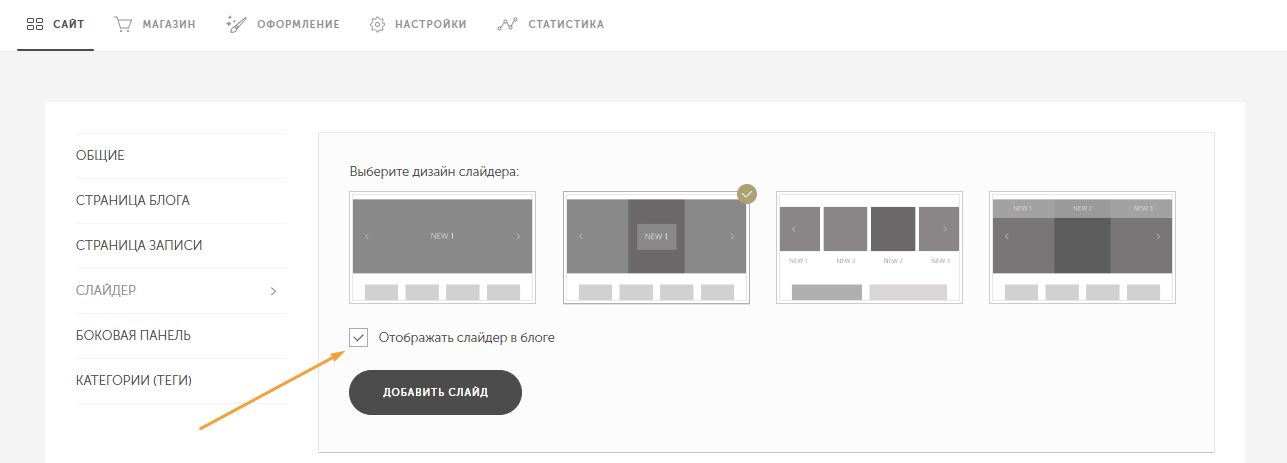Select the Слайдер sidebar item text
The image size is (1287, 463).
[106, 291]
